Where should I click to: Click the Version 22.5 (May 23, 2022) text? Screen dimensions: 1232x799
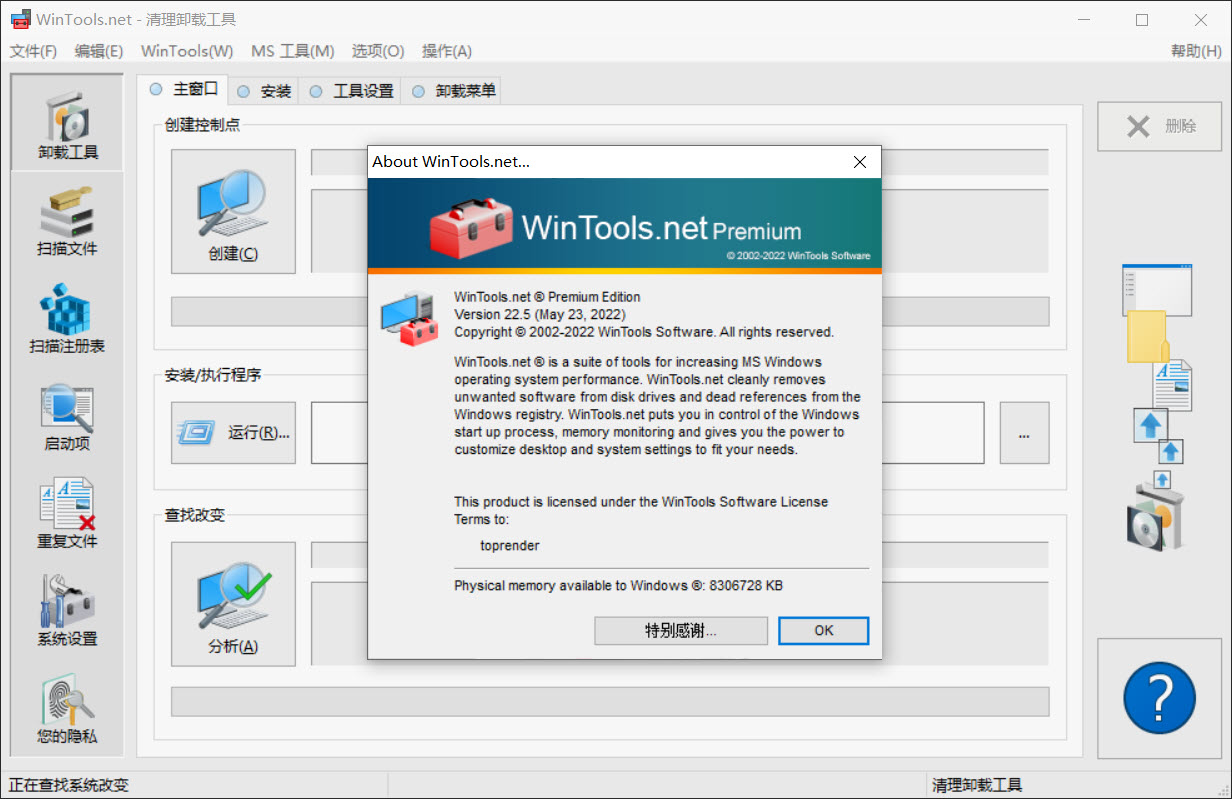(x=540, y=314)
